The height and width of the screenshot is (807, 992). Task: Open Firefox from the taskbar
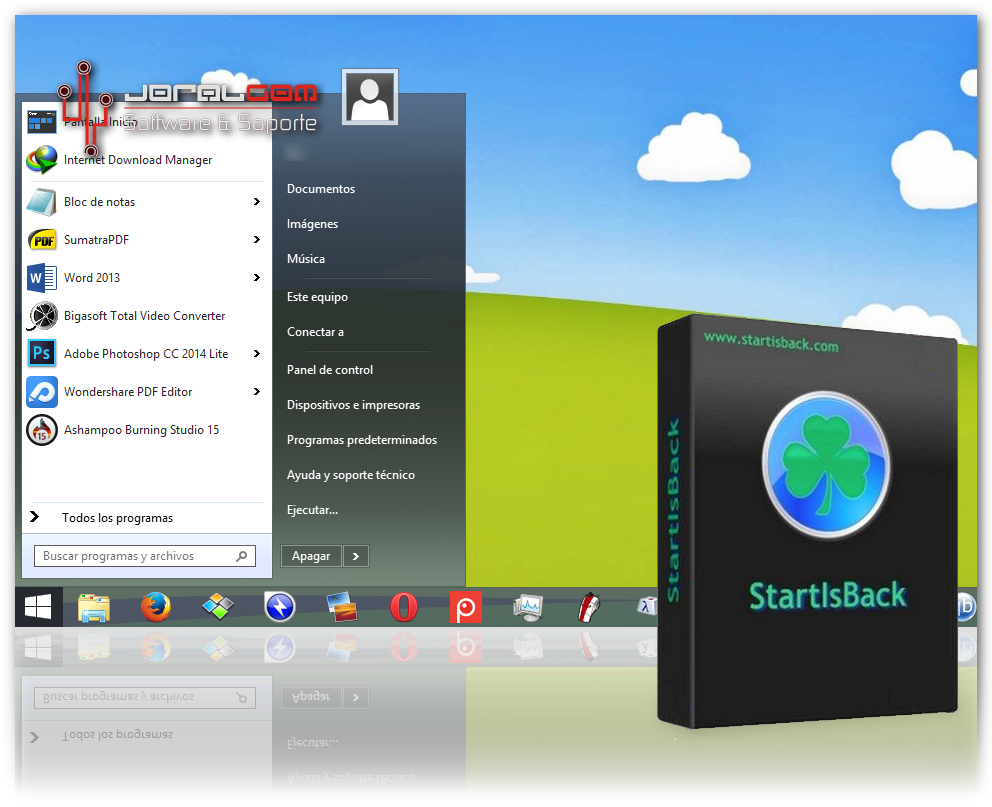(x=156, y=607)
